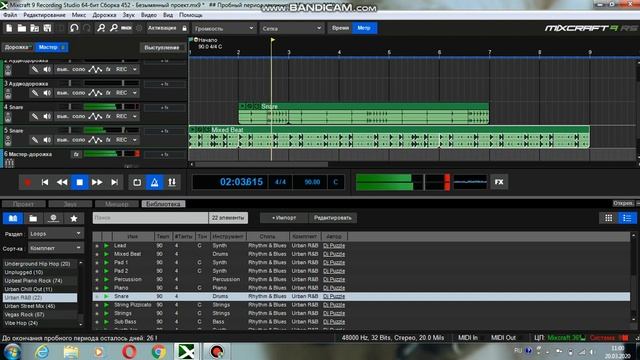The image size is (640, 360).
Task: Open fx on the 6 Мастер-дорожка row
Action: [x=76, y=154]
